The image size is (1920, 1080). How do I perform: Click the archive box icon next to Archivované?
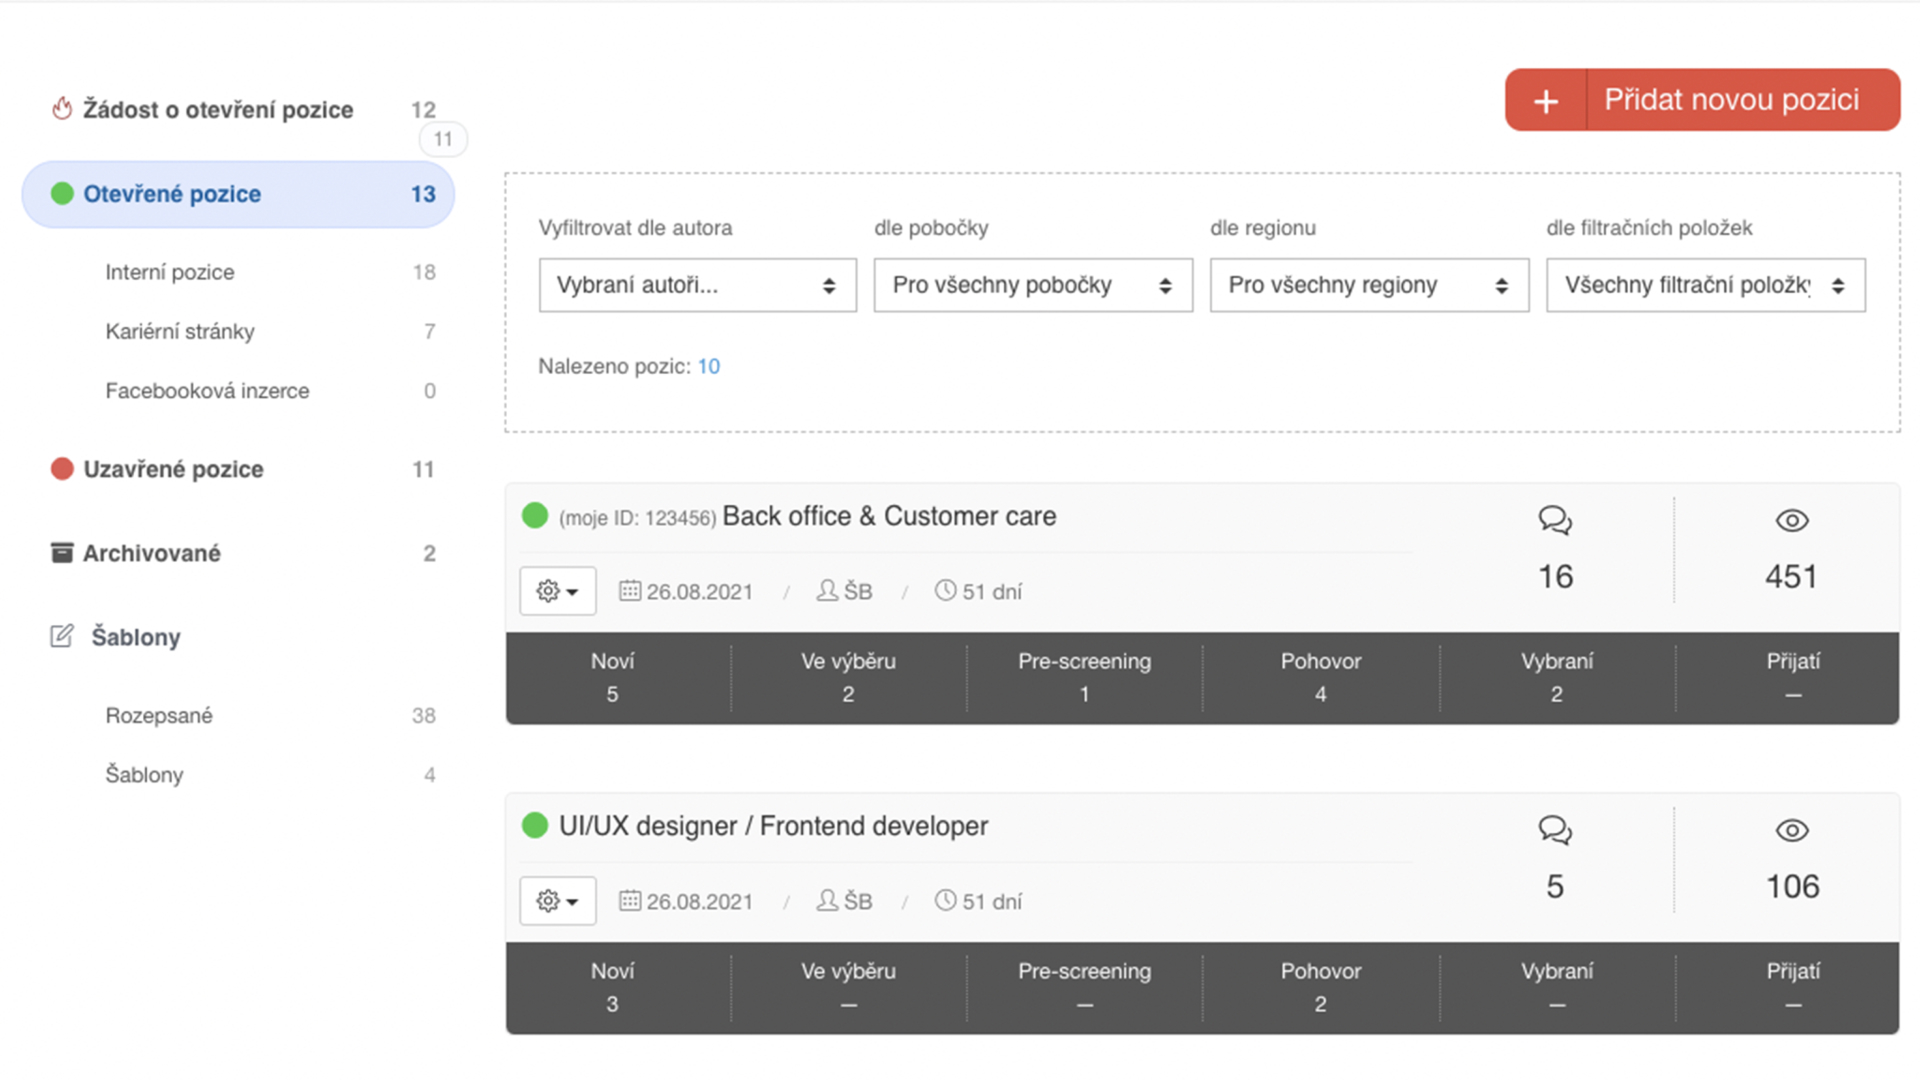click(x=62, y=552)
